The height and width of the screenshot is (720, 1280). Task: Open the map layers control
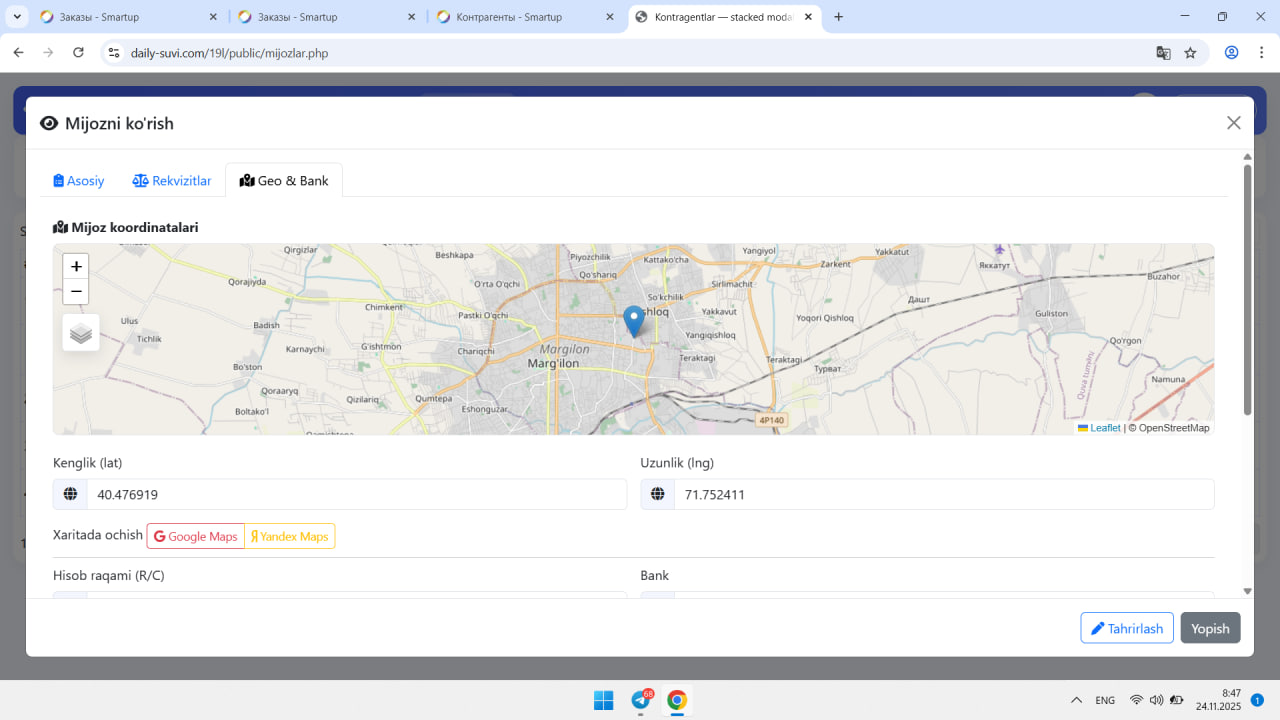[81, 333]
